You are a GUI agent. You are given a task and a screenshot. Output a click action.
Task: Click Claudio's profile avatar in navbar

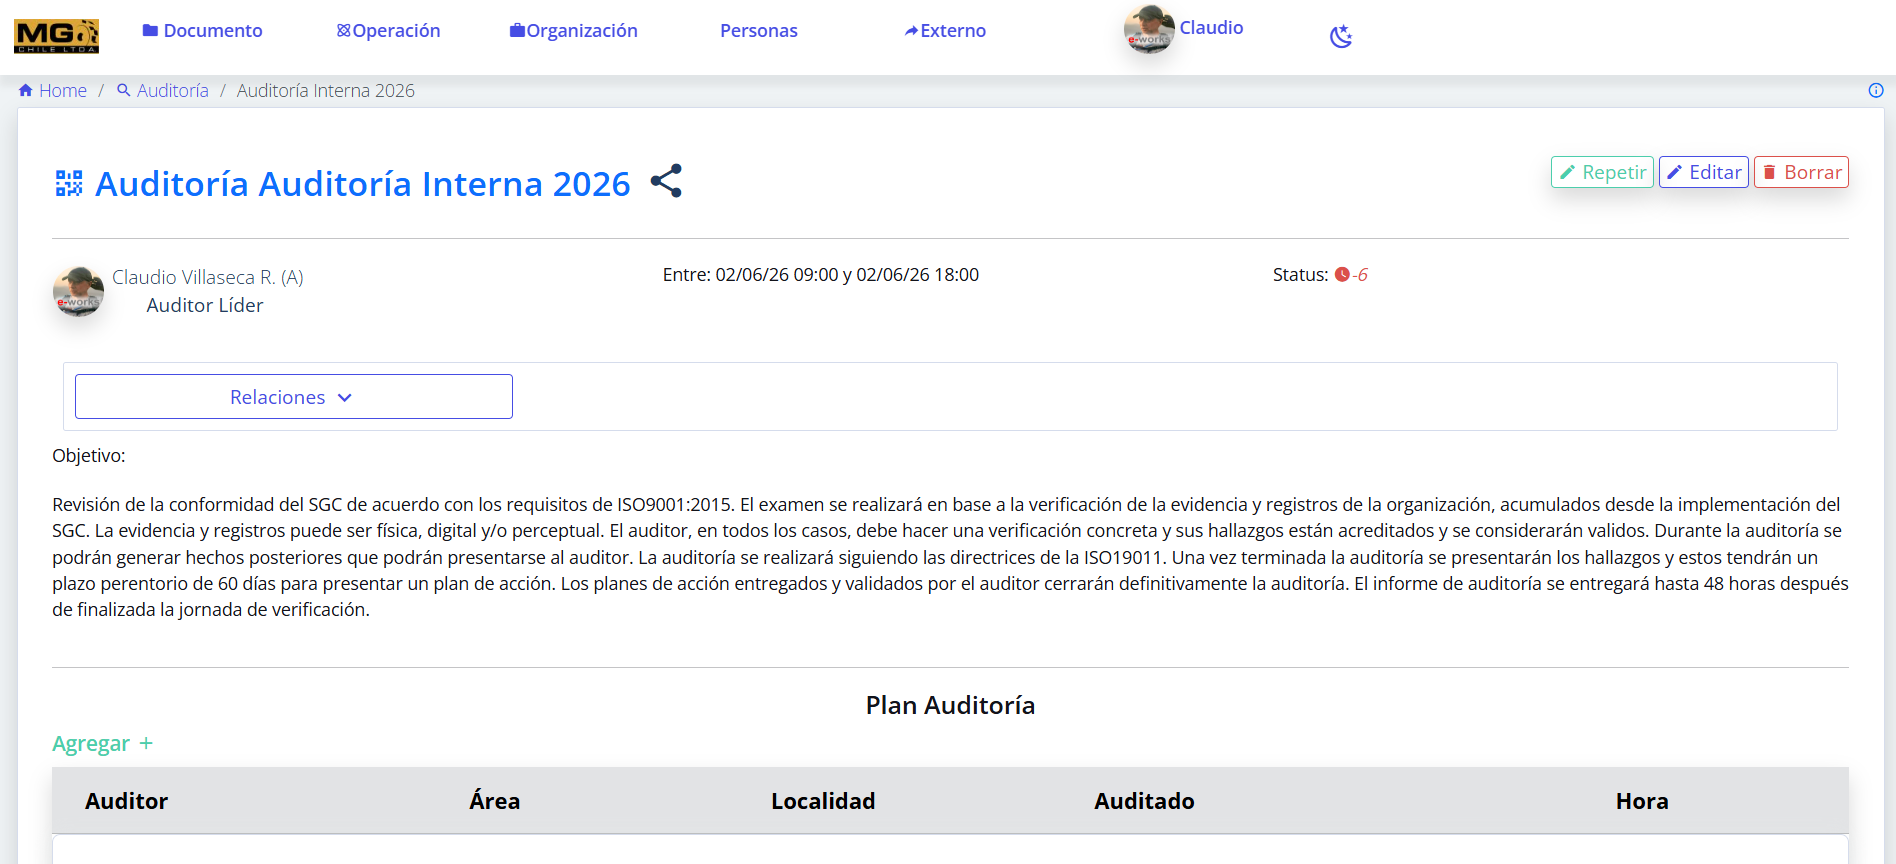click(1149, 30)
